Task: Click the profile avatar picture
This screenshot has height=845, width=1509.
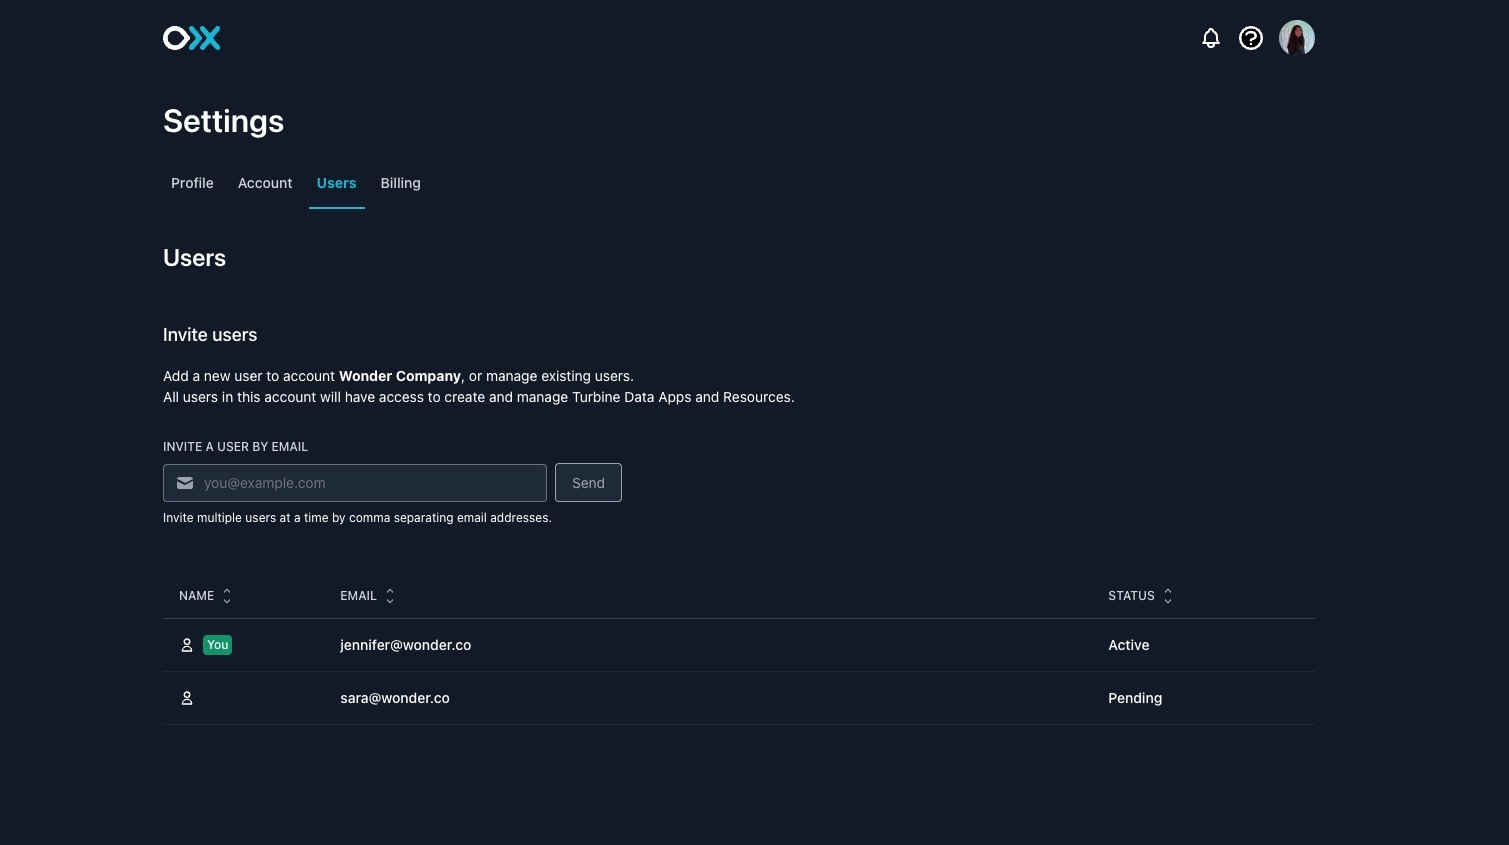Action: click(1296, 37)
